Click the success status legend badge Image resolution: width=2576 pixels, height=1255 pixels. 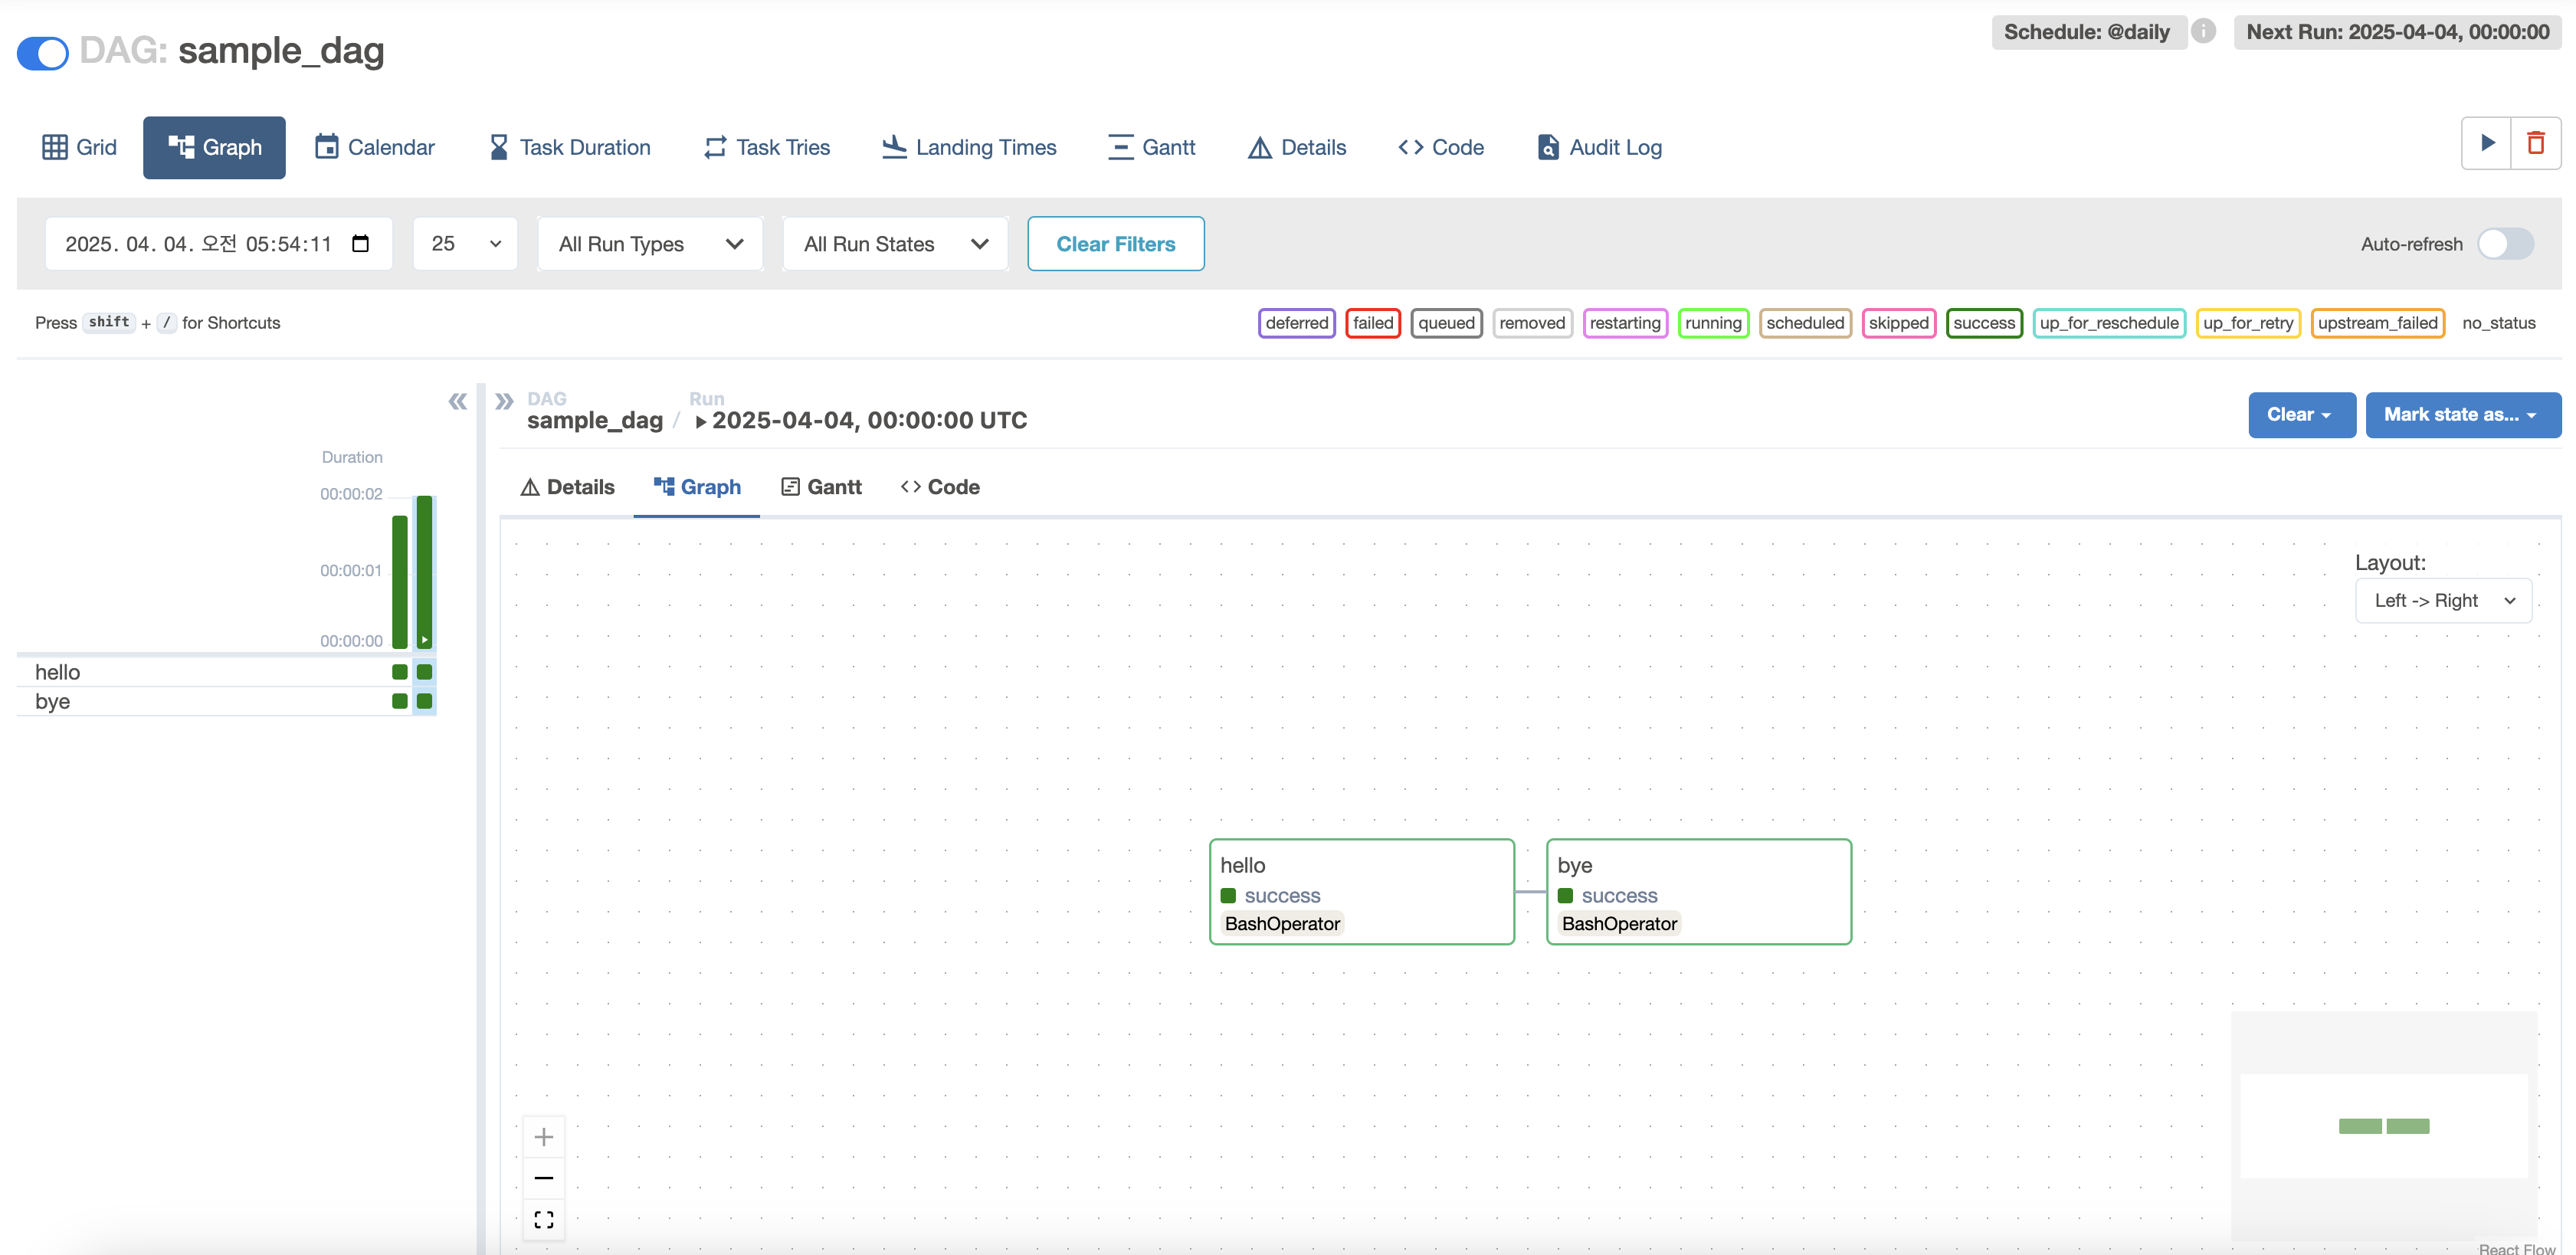click(x=1983, y=323)
